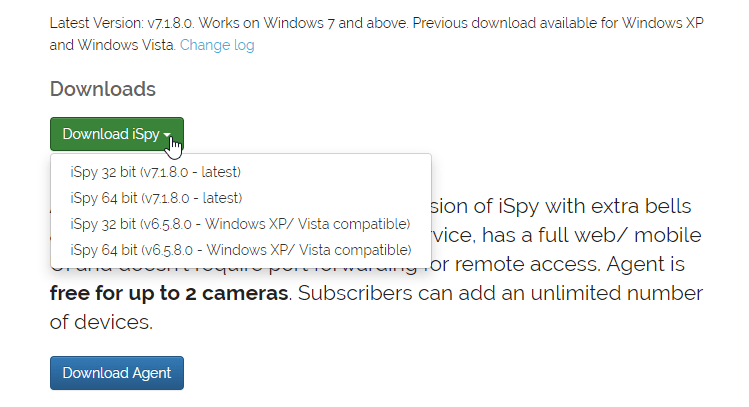
Task: Click the 'of devices.' text line
Action: 101,322
